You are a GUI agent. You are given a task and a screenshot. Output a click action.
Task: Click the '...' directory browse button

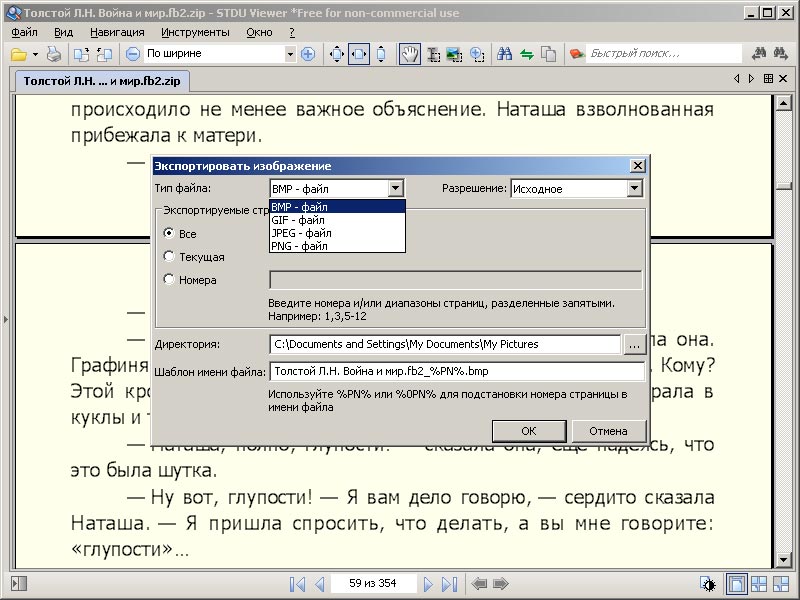(635, 343)
